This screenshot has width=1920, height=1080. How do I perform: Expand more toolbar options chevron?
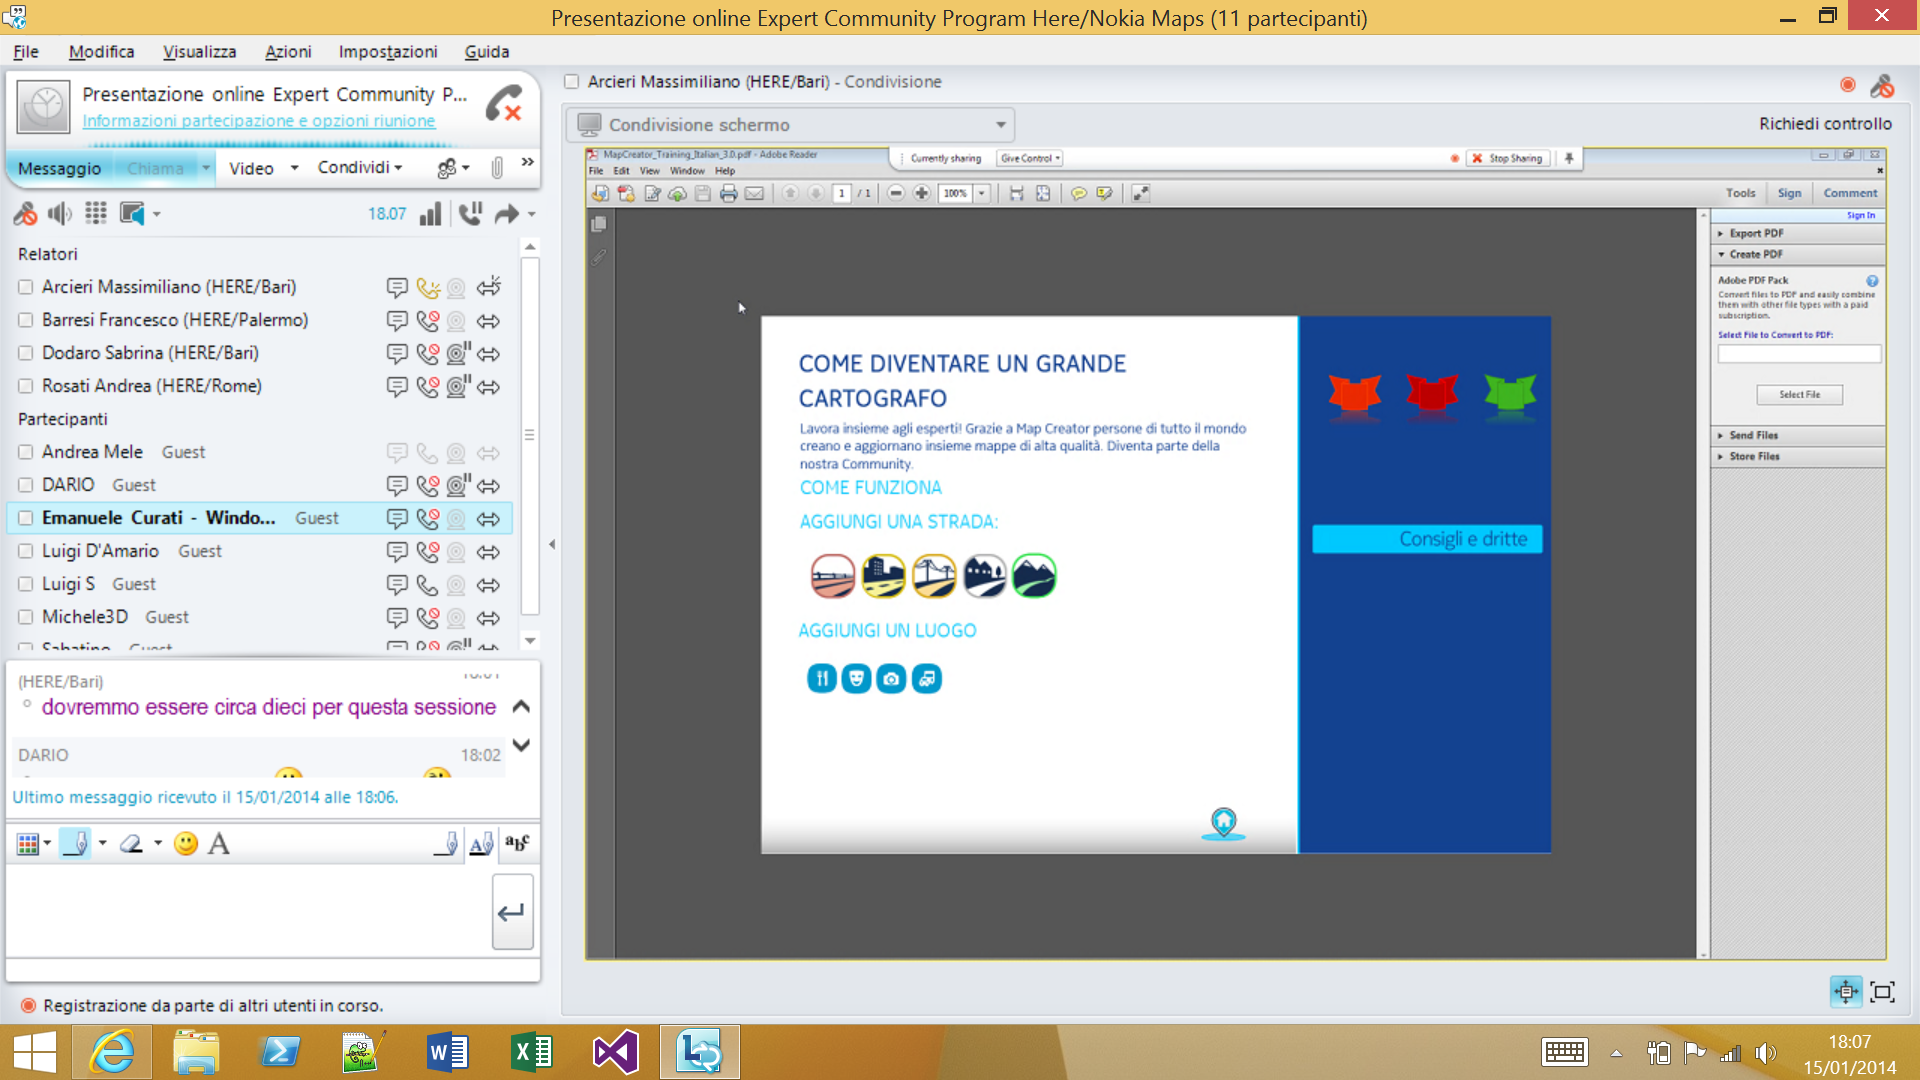(x=527, y=162)
